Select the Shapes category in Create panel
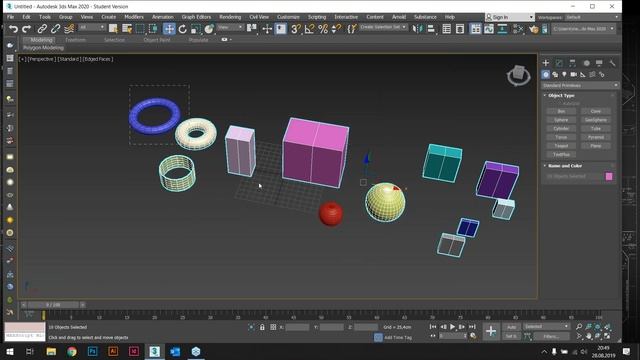The width and height of the screenshot is (640, 360). pyautogui.click(x=555, y=75)
